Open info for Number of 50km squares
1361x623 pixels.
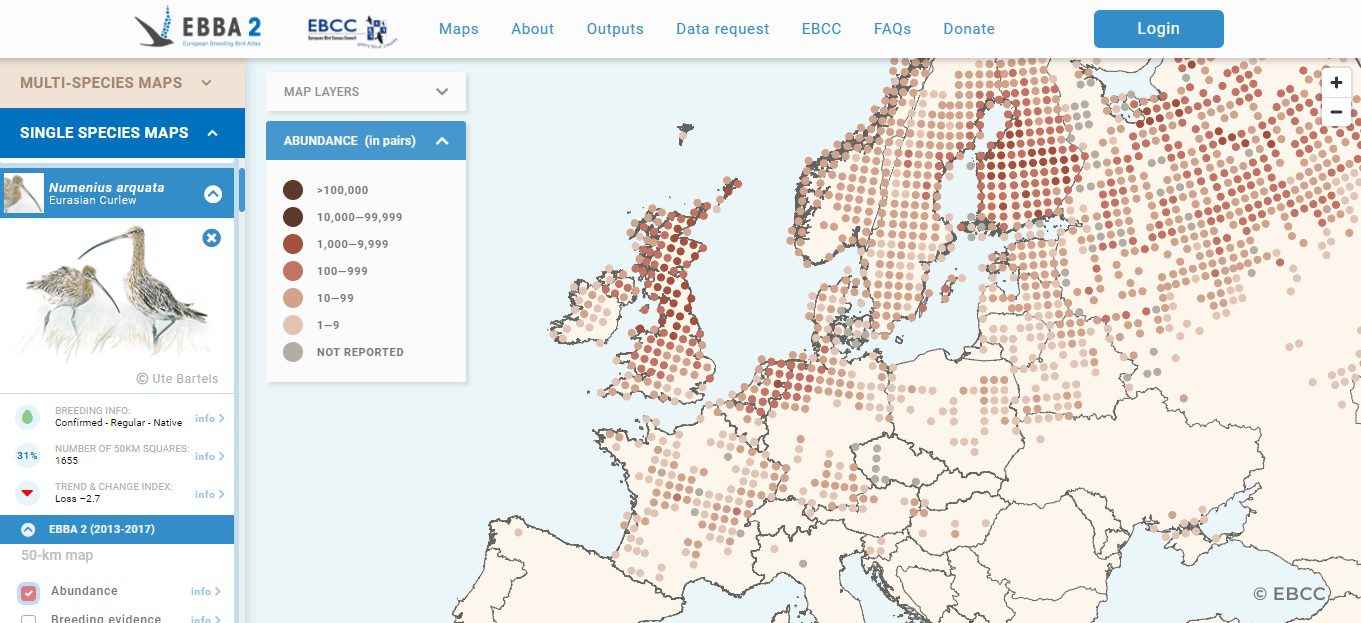tap(209, 457)
